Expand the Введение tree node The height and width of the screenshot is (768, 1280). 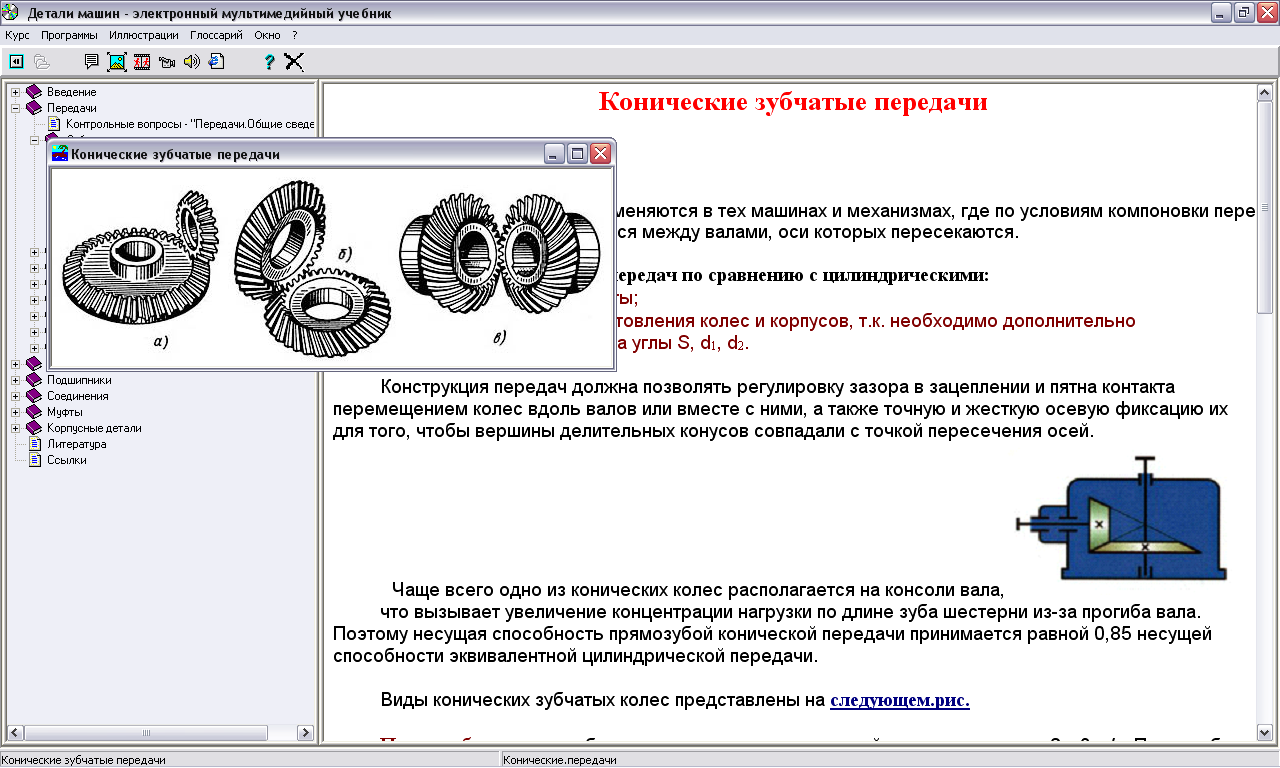click(x=16, y=92)
